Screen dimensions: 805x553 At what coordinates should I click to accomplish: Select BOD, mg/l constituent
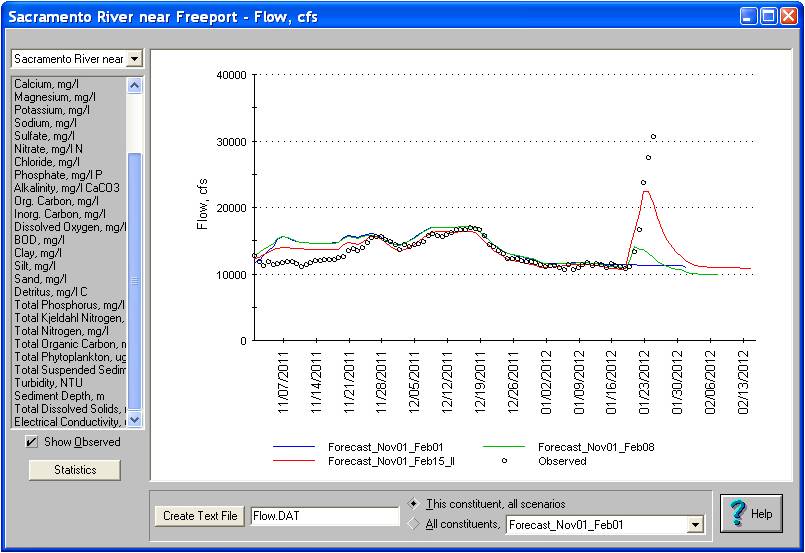click(40, 240)
